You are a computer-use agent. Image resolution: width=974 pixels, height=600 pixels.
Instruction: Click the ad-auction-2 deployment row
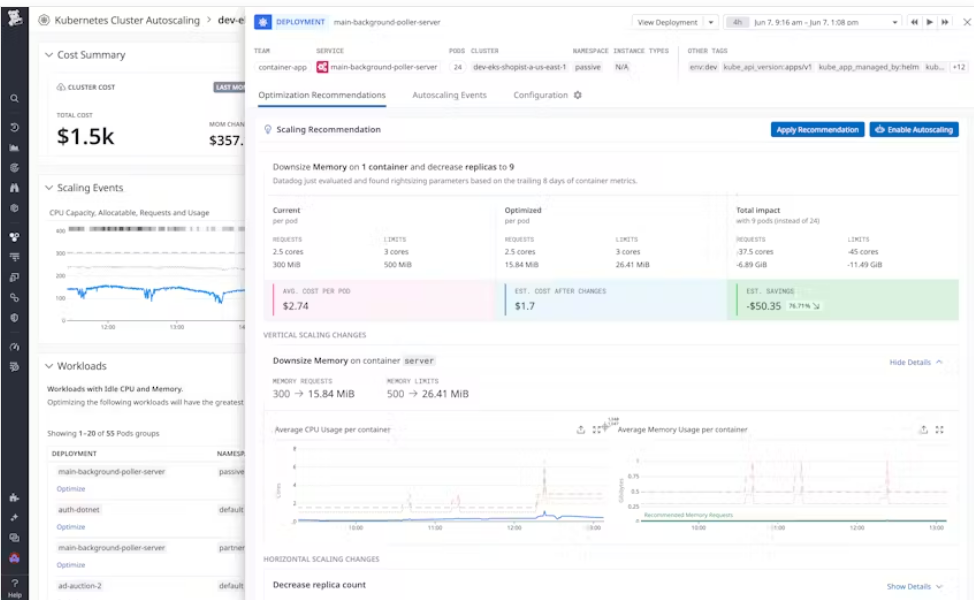tap(80, 586)
